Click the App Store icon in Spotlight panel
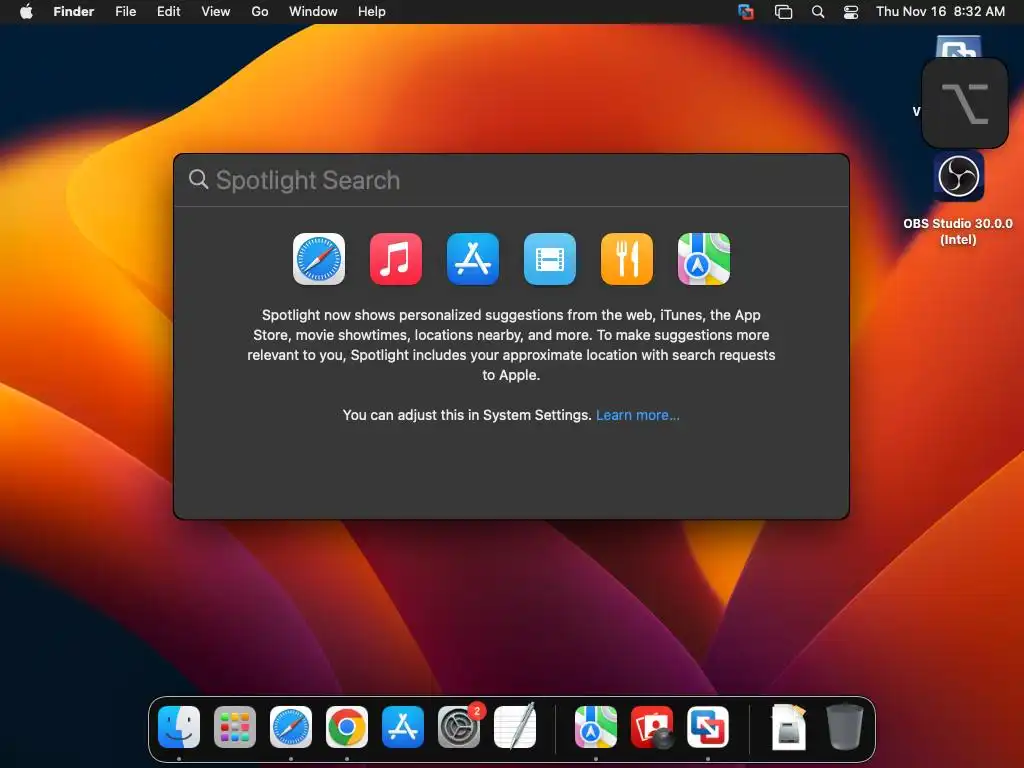The height and width of the screenshot is (768, 1024). click(473, 259)
